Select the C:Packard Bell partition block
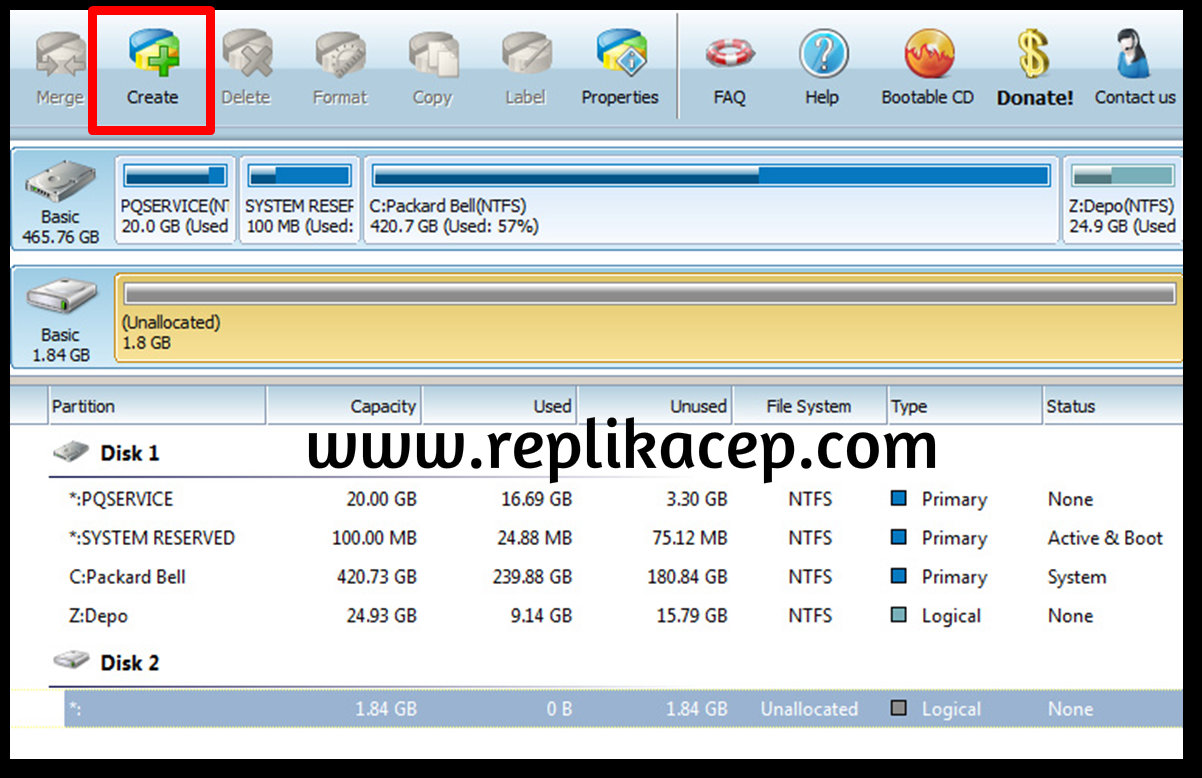 (x=710, y=200)
